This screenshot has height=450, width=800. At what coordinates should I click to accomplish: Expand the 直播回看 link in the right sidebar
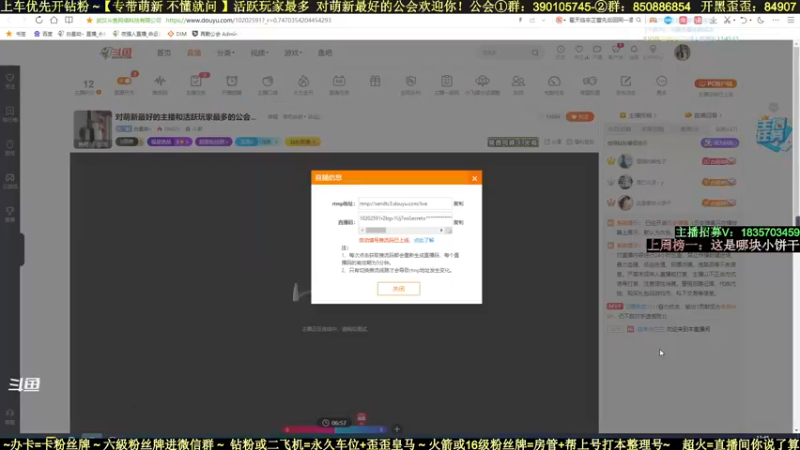704,115
